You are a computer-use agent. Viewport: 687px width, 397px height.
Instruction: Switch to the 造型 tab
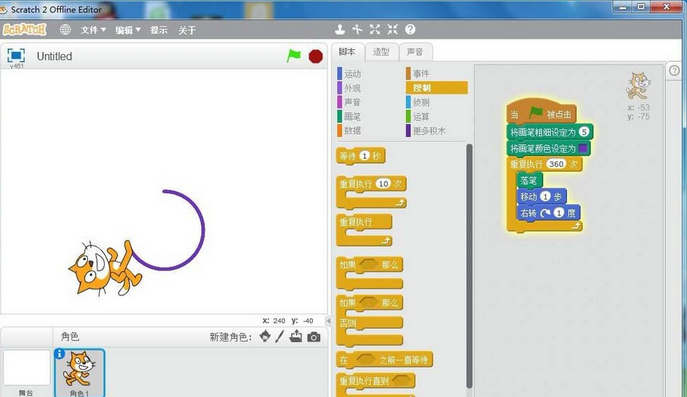[x=381, y=52]
